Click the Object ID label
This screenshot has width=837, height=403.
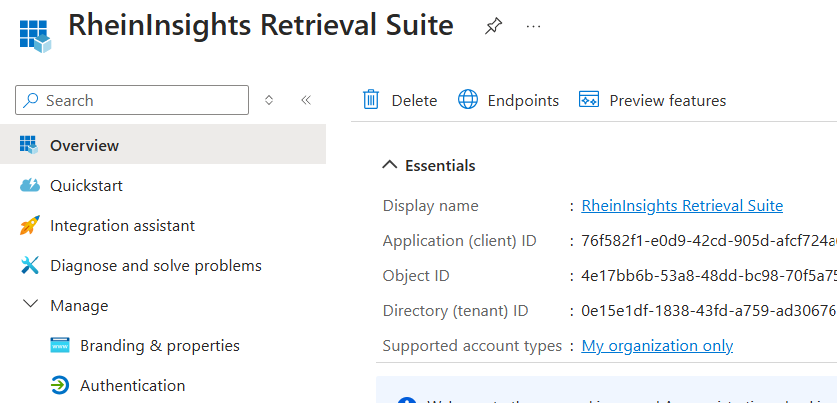click(x=416, y=275)
